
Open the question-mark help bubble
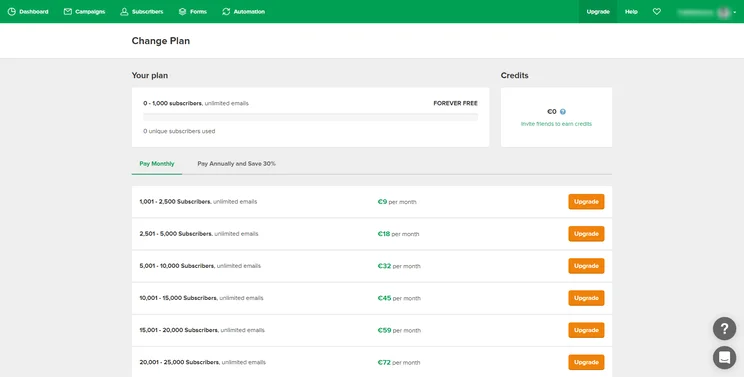pyautogui.click(x=724, y=329)
